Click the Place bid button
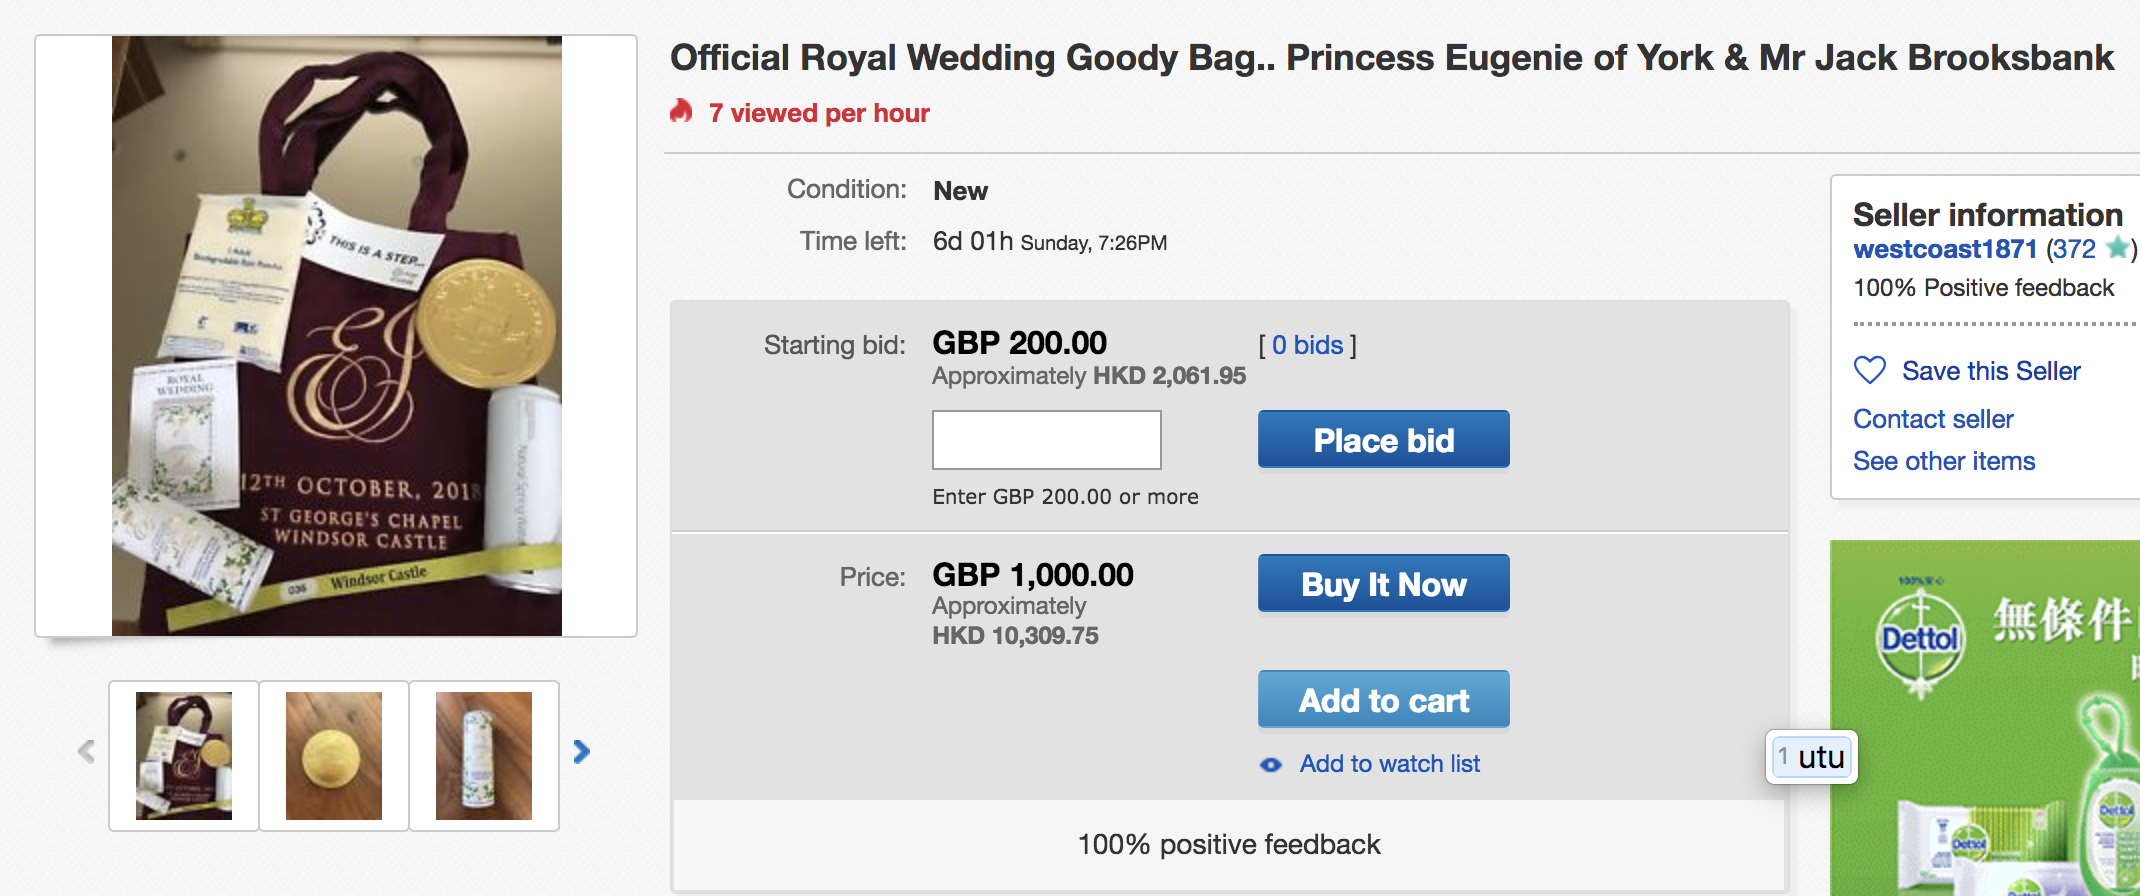 tap(1384, 439)
